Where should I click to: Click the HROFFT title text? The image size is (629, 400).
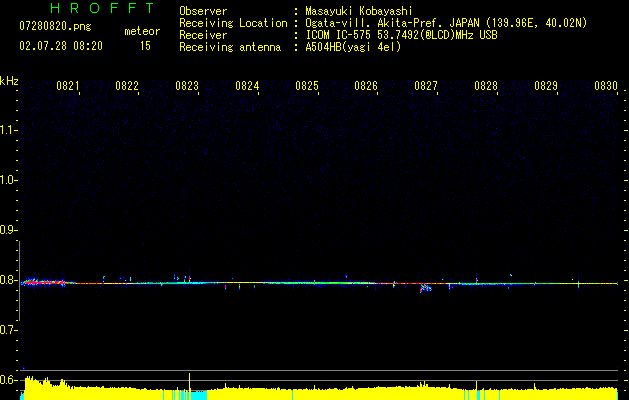pos(103,8)
